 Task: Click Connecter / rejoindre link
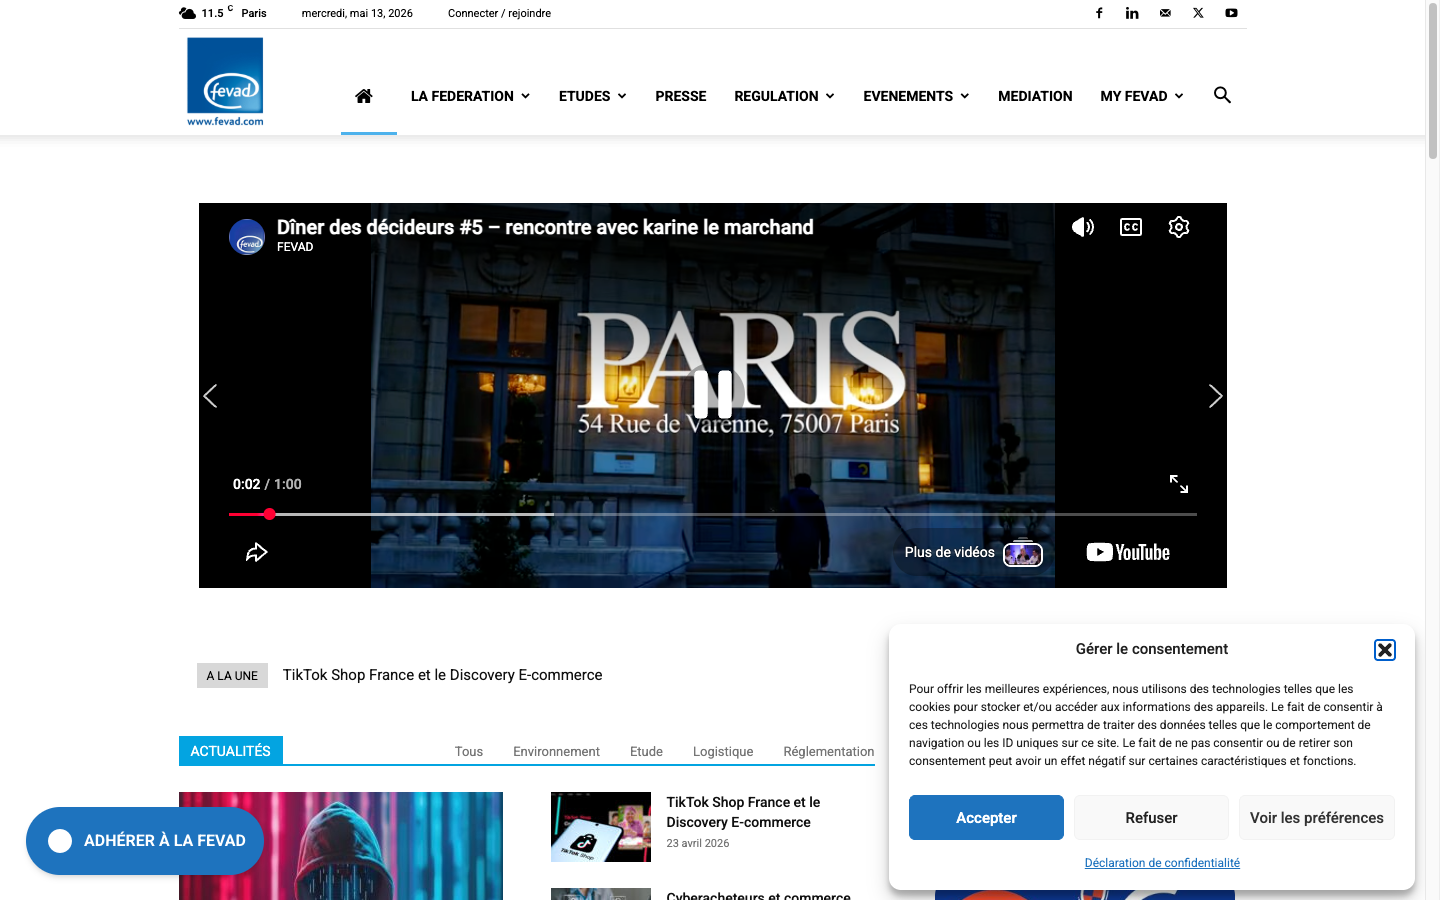pos(499,13)
